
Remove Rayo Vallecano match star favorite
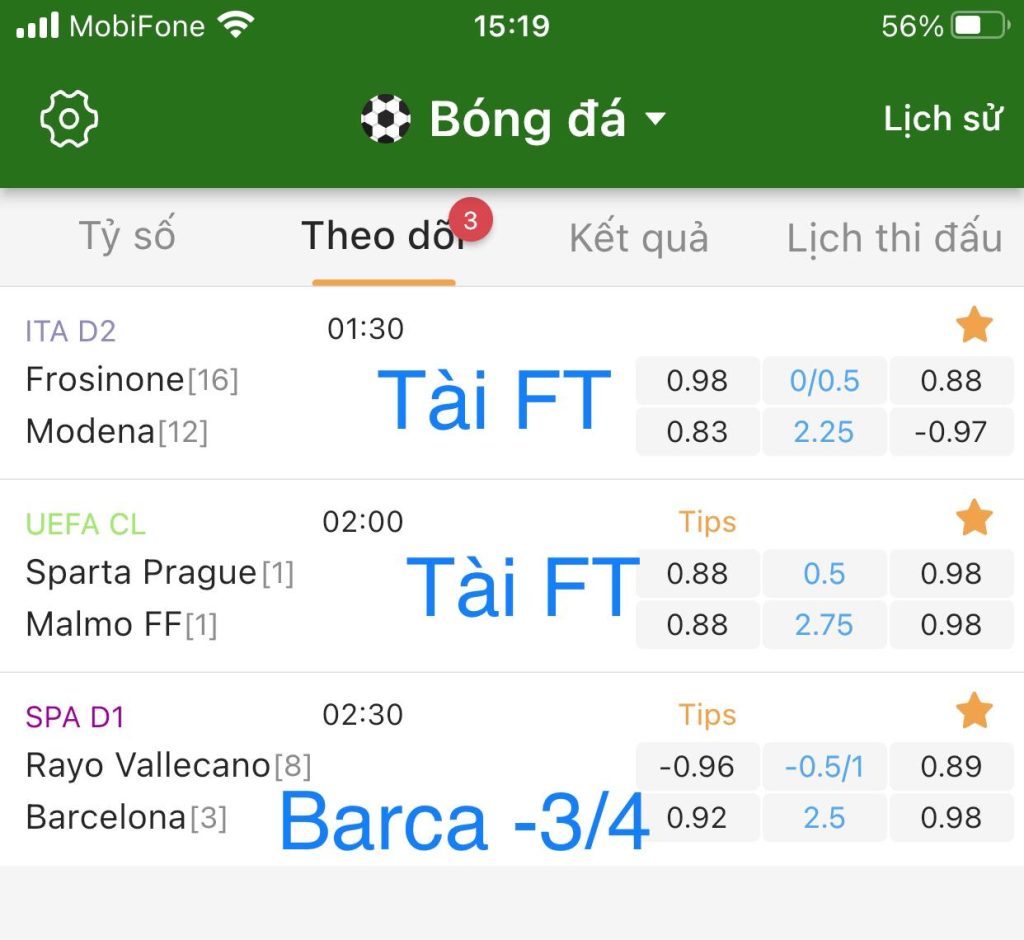click(x=974, y=710)
